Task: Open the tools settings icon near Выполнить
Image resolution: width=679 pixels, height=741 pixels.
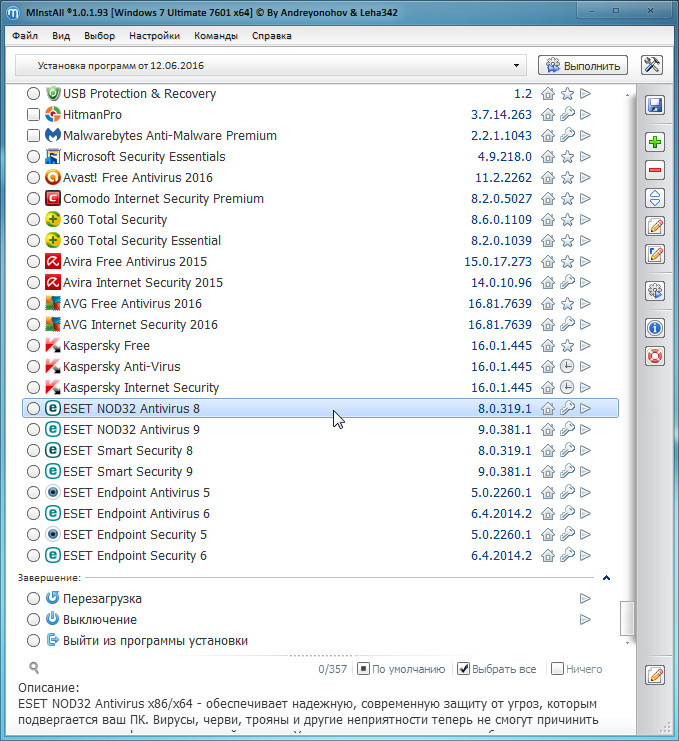Action: [x=652, y=65]
